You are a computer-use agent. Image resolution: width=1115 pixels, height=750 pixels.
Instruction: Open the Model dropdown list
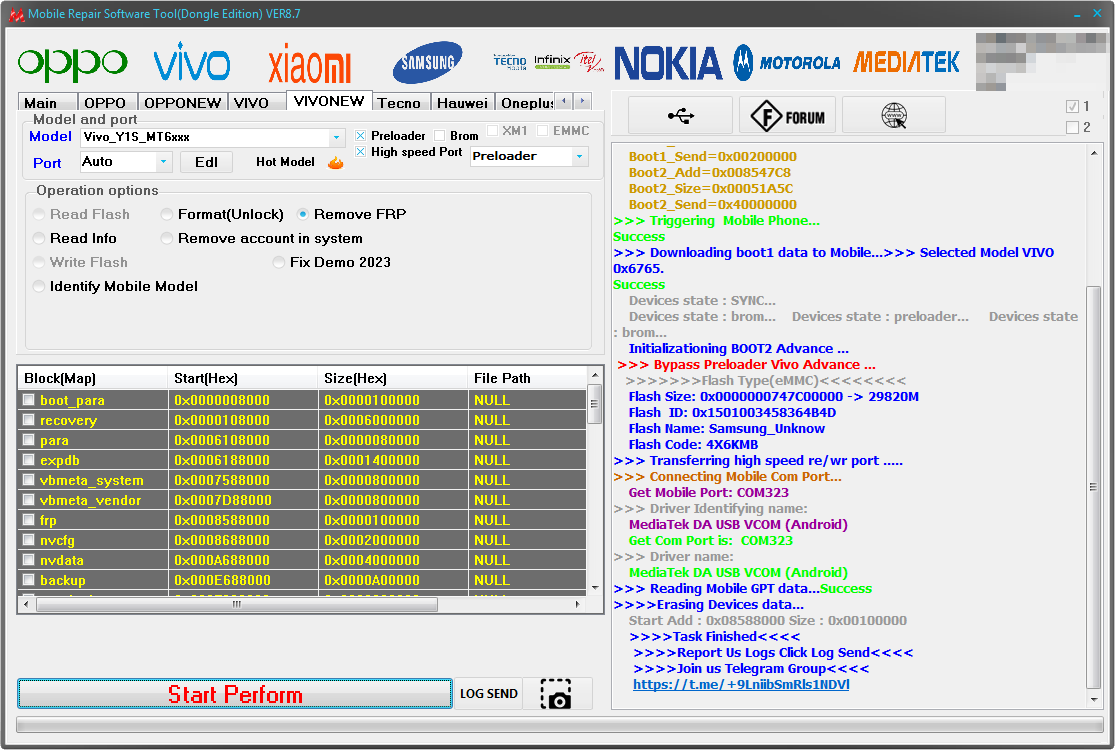336,137
